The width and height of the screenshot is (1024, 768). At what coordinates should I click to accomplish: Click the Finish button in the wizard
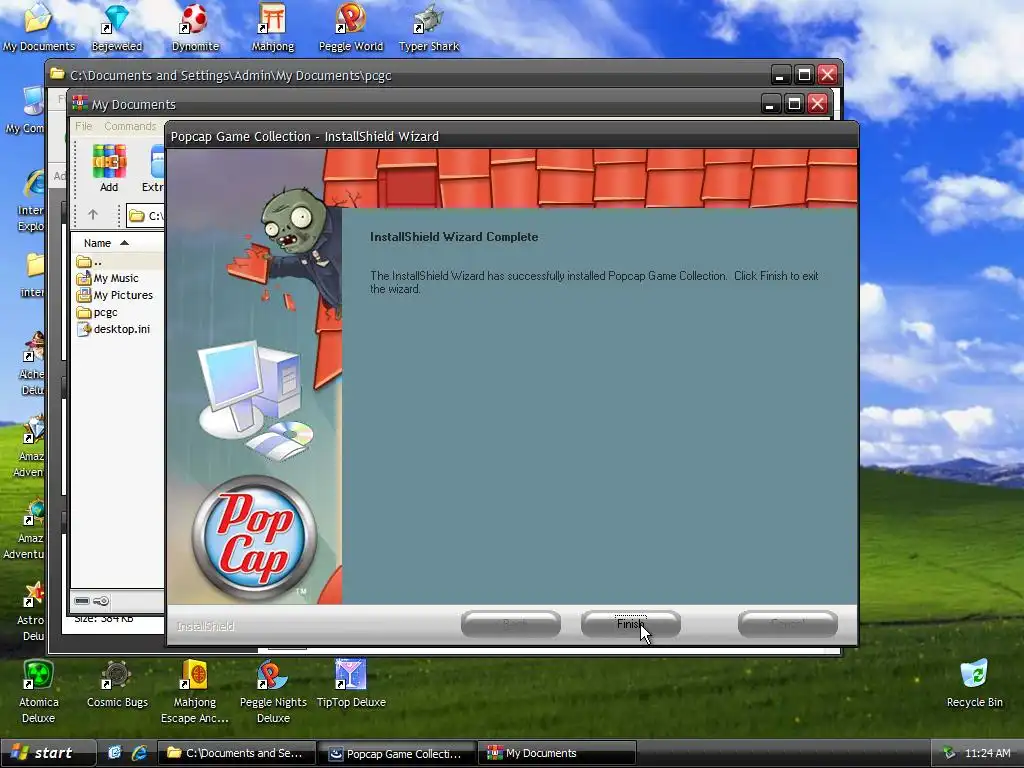630,624
